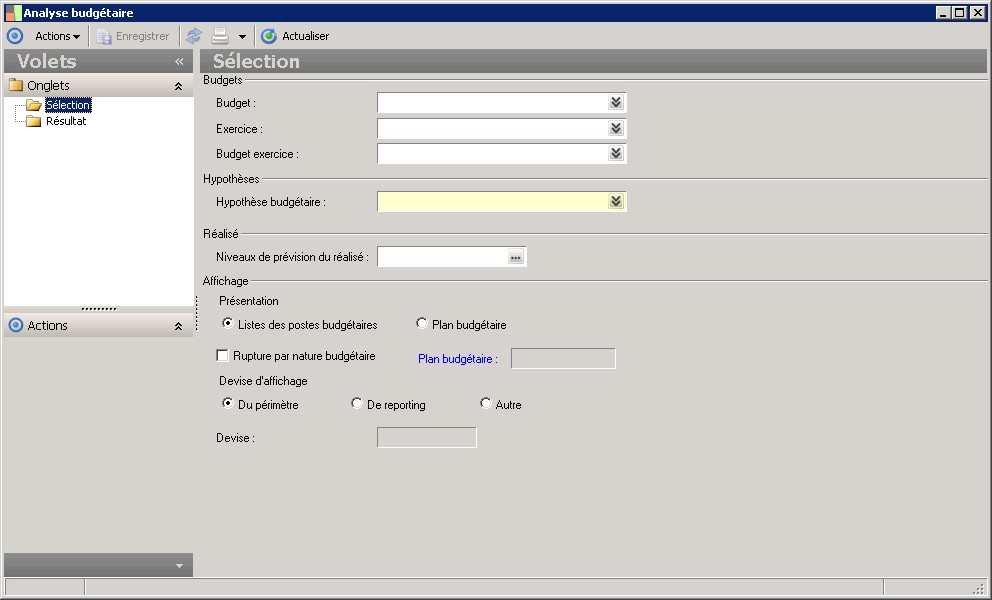Open the Hypothèse budgétaire dropdown

point(616,201)
